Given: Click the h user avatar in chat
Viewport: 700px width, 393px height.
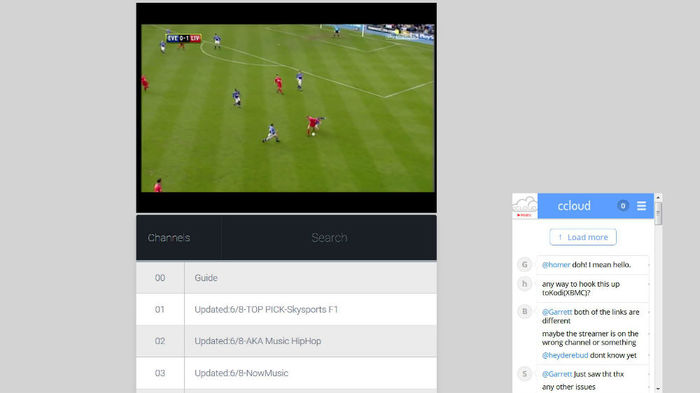Looking at the screenshot, I should coord(525,284).
